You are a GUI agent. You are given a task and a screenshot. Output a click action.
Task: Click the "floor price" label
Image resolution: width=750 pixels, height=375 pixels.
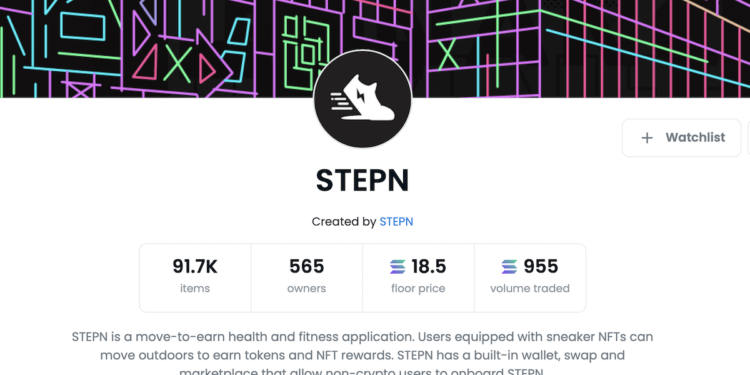coord(418,288)
